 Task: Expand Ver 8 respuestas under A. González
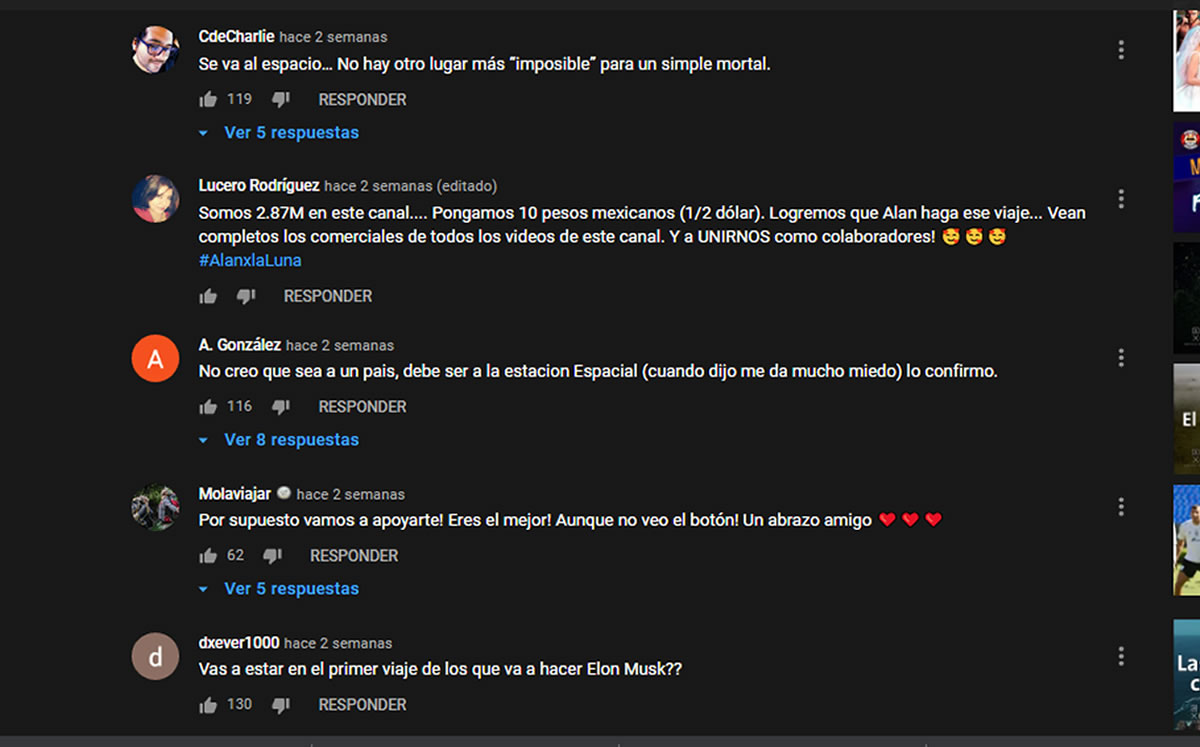279,439
